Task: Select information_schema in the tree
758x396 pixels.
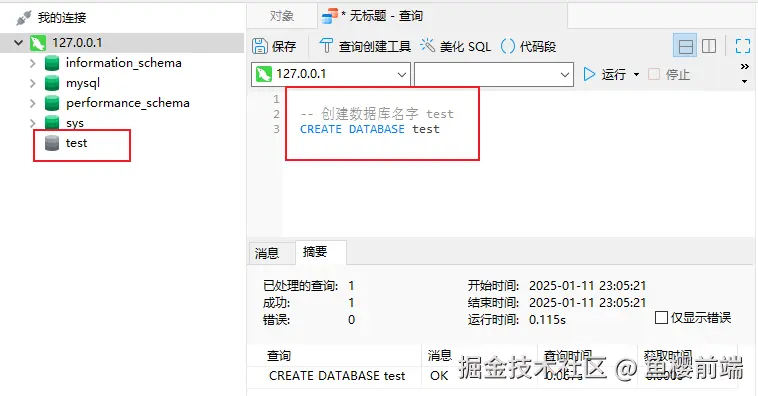Action: 124,63
